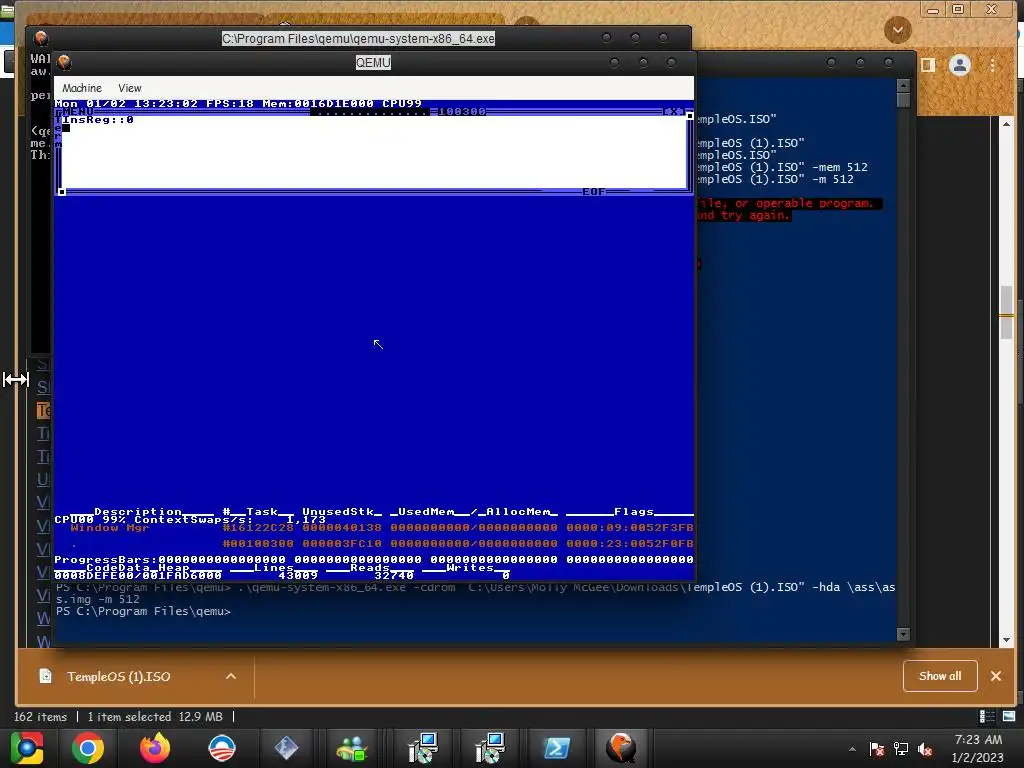Viewport: 1024px width, 768px height.
Task: Click the browser page scrollbar up arrow
Action: click(1006, 124)
